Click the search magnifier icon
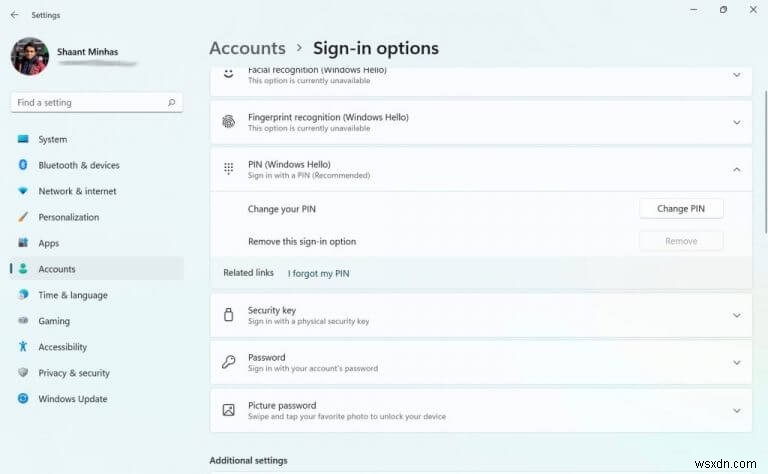Viewport: 768px width, 474px height. (172, 102)
